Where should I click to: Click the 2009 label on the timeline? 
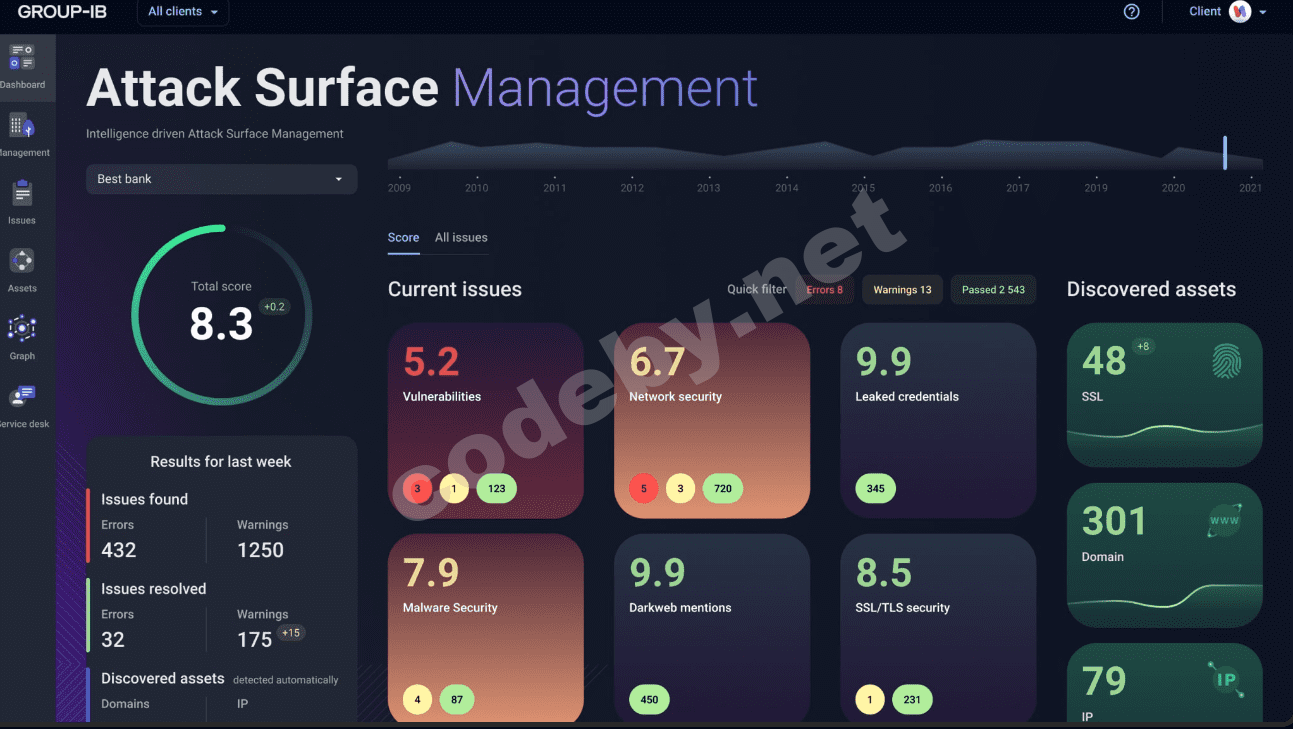[x=399, y=188]
